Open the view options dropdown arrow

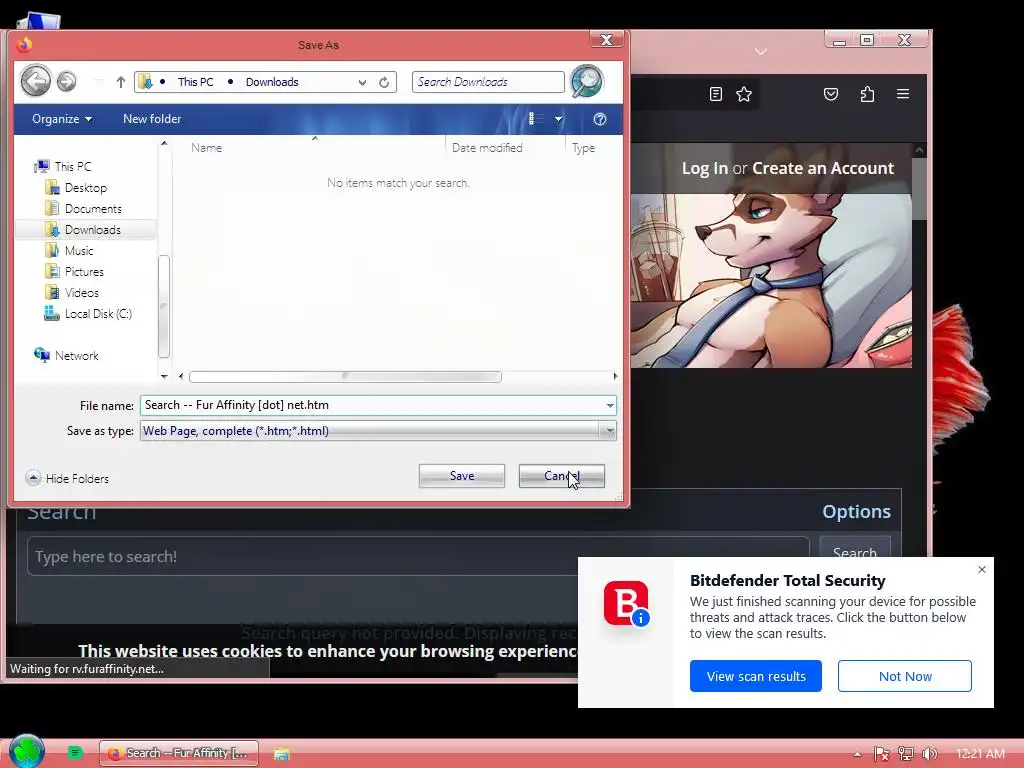[558, 119]
